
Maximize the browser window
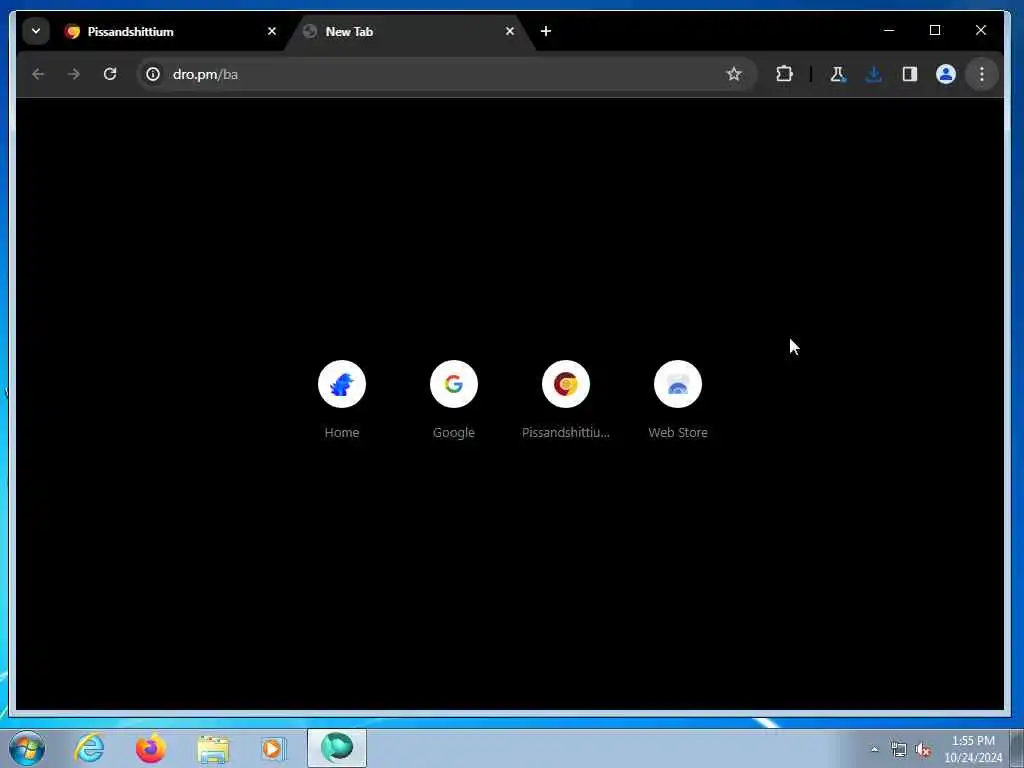[935, 31]
